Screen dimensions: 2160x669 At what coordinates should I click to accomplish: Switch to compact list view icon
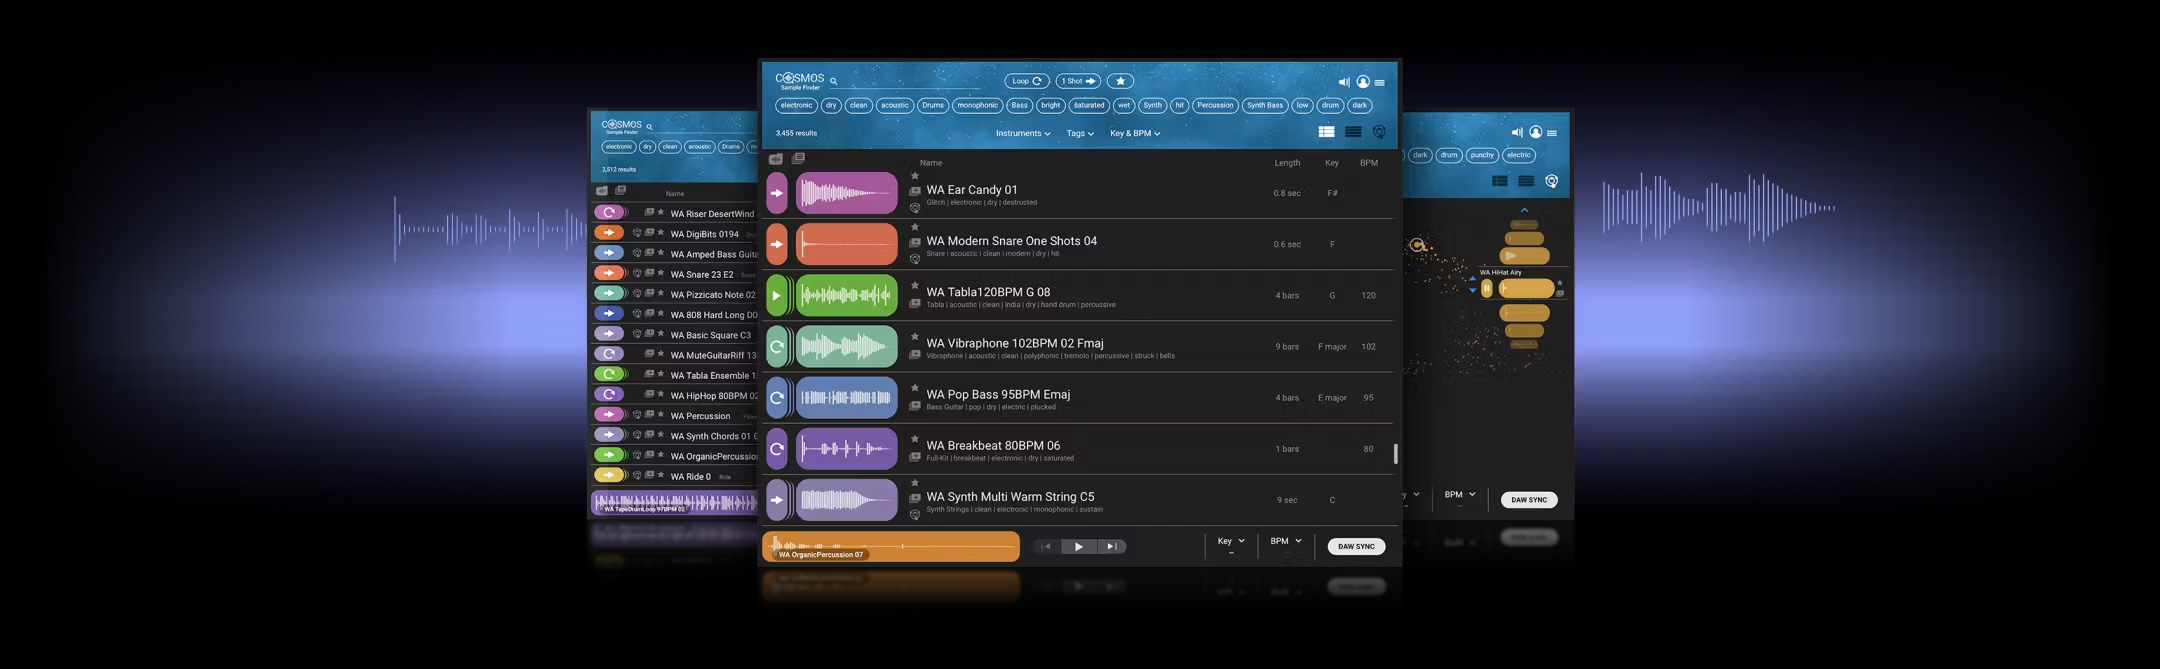(1353, 132)
